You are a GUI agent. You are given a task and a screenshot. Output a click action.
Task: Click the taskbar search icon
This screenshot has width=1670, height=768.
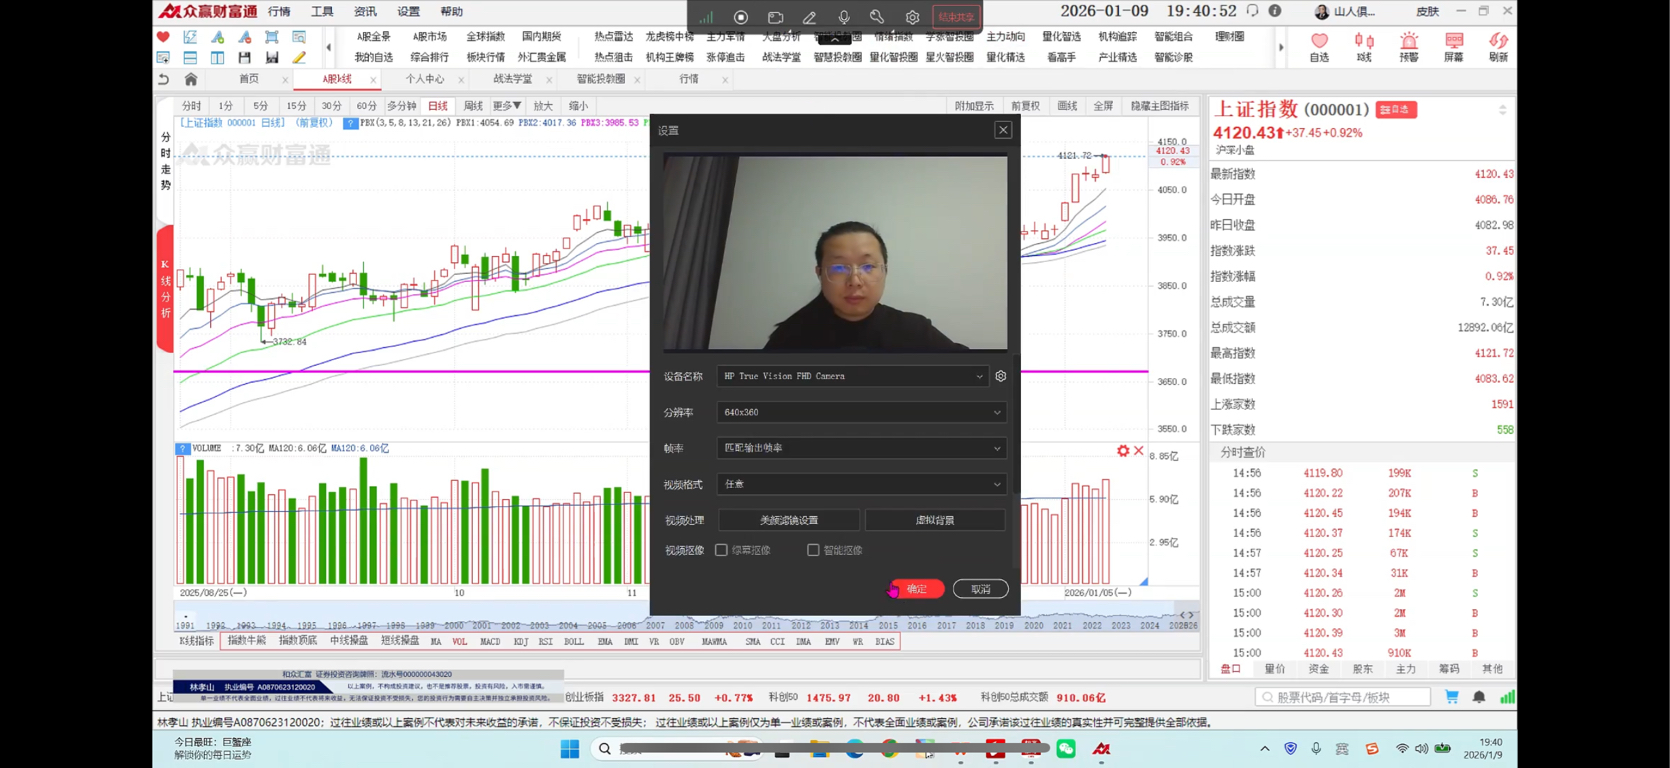605,749
